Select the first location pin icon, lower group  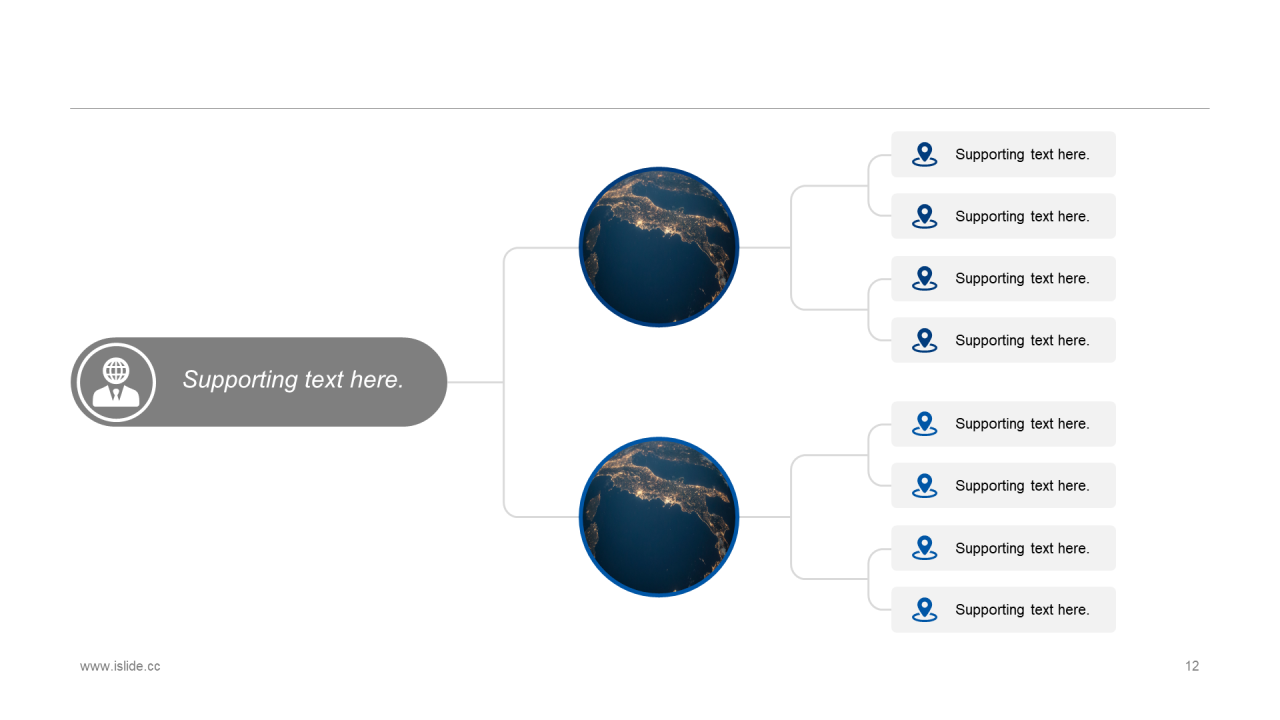tap(925, 424)
